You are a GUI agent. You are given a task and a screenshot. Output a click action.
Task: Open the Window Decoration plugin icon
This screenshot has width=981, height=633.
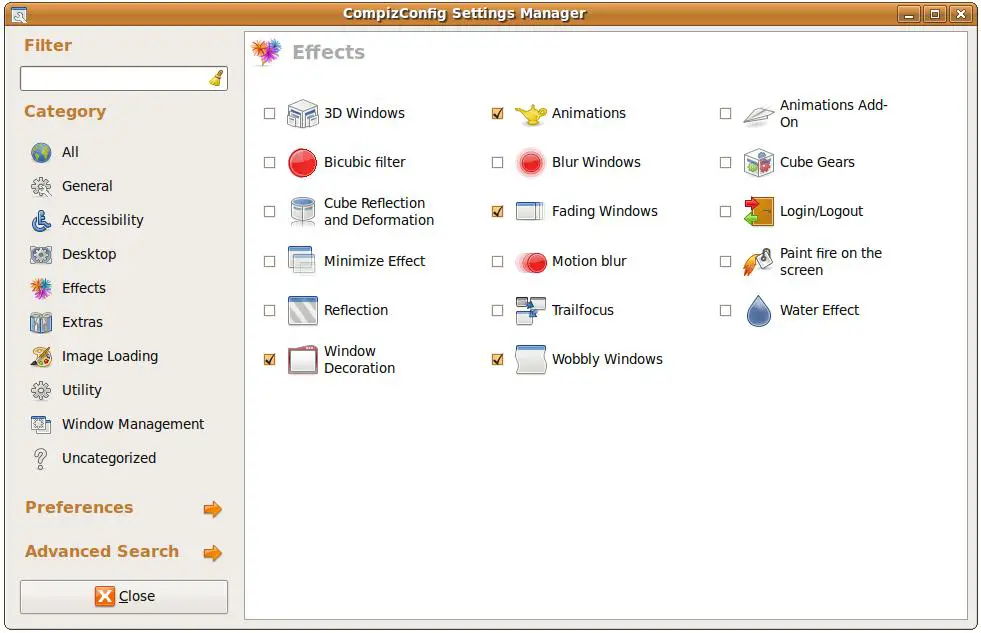[302, 359]
